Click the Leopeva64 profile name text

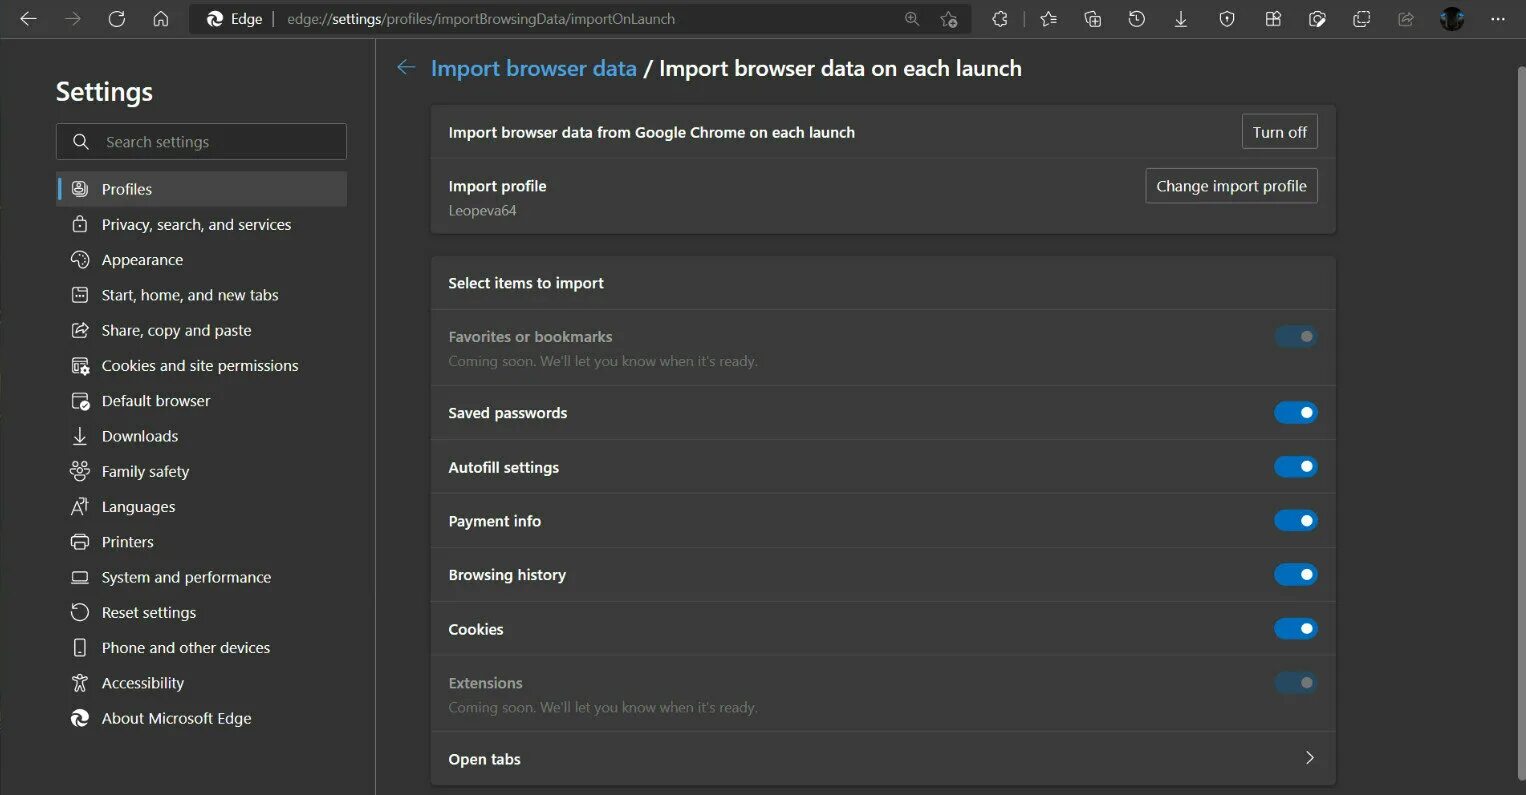pos(482,211)
